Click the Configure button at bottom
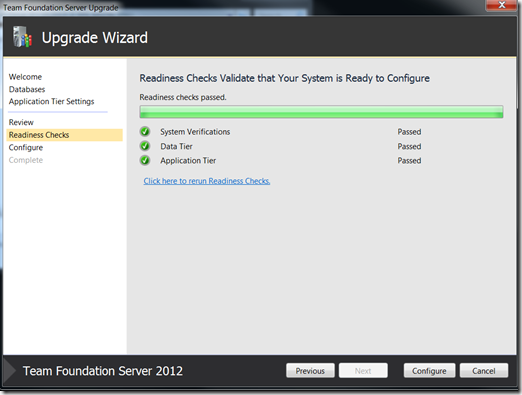The height and width of the screenshot is (395, 522). click(x=429, y=371)
